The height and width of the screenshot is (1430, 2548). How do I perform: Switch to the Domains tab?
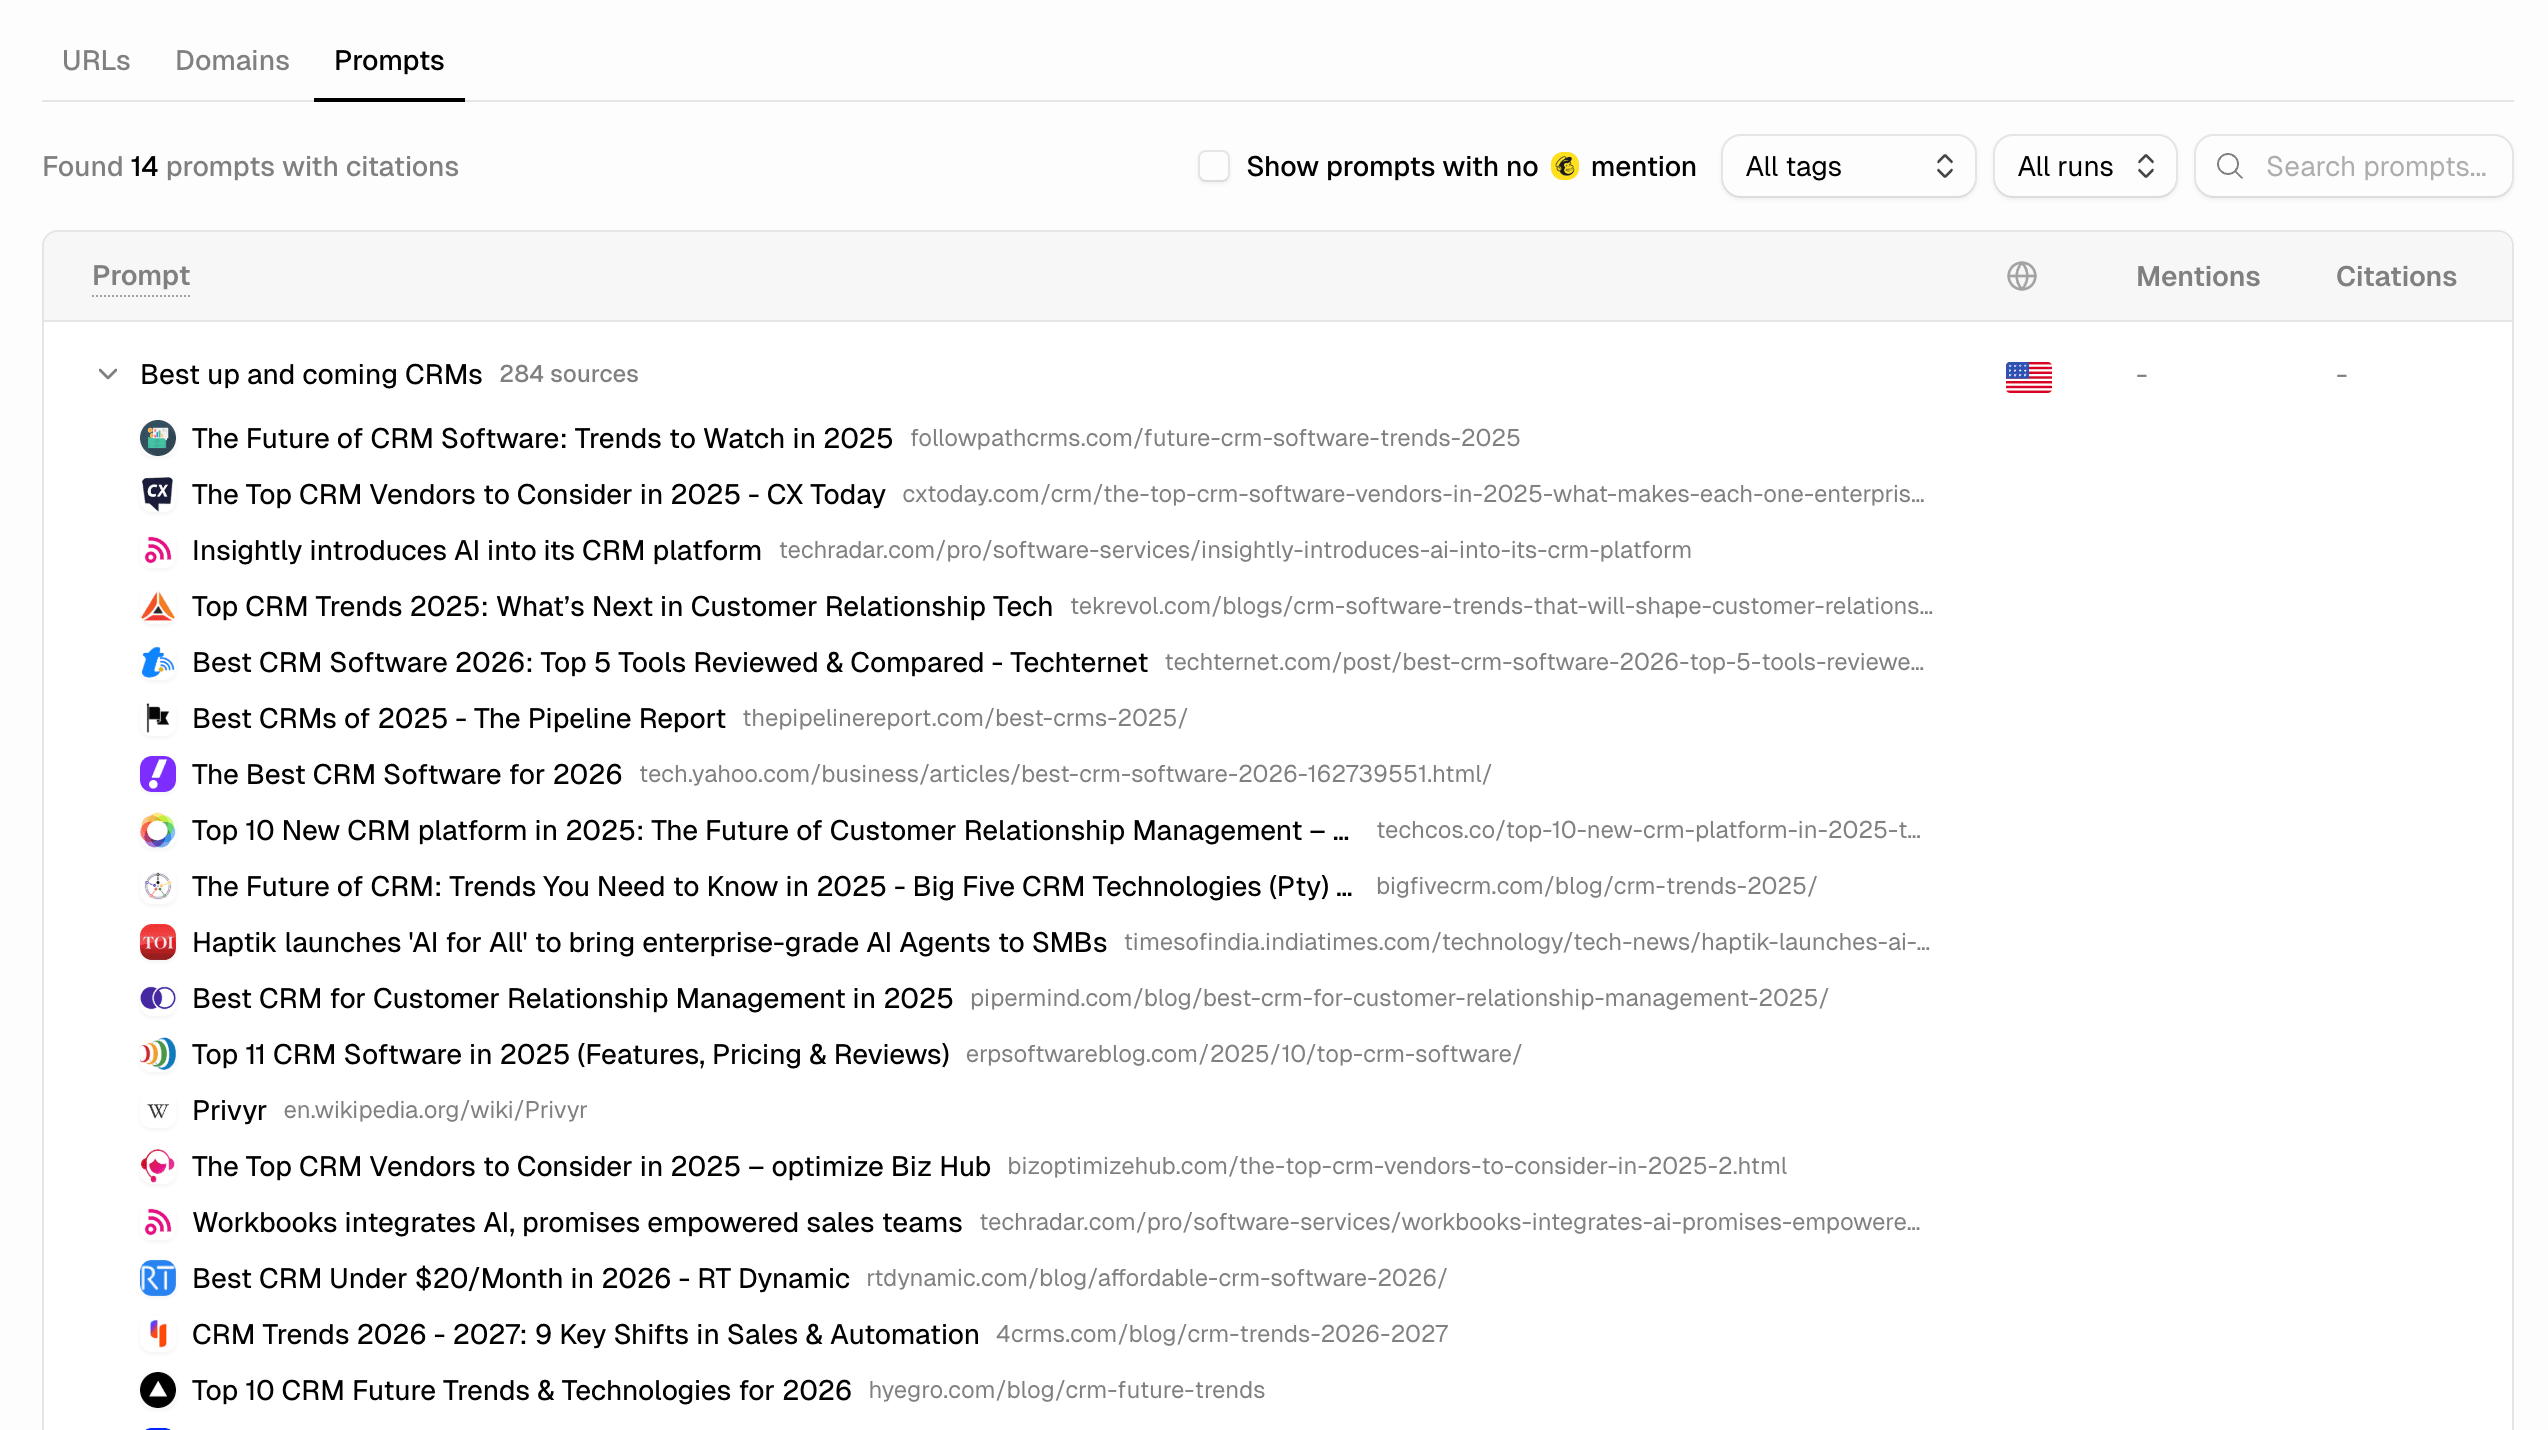click(x=232, y=61)
